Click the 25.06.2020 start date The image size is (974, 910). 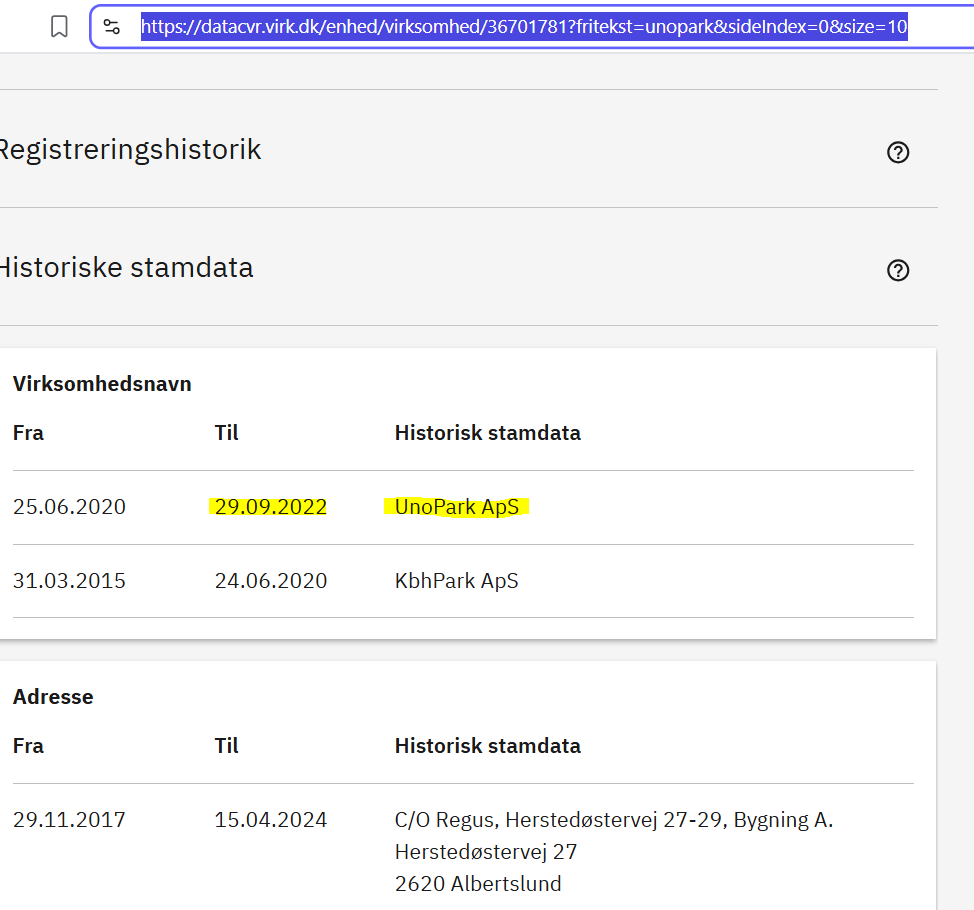[x=69, y=507]
